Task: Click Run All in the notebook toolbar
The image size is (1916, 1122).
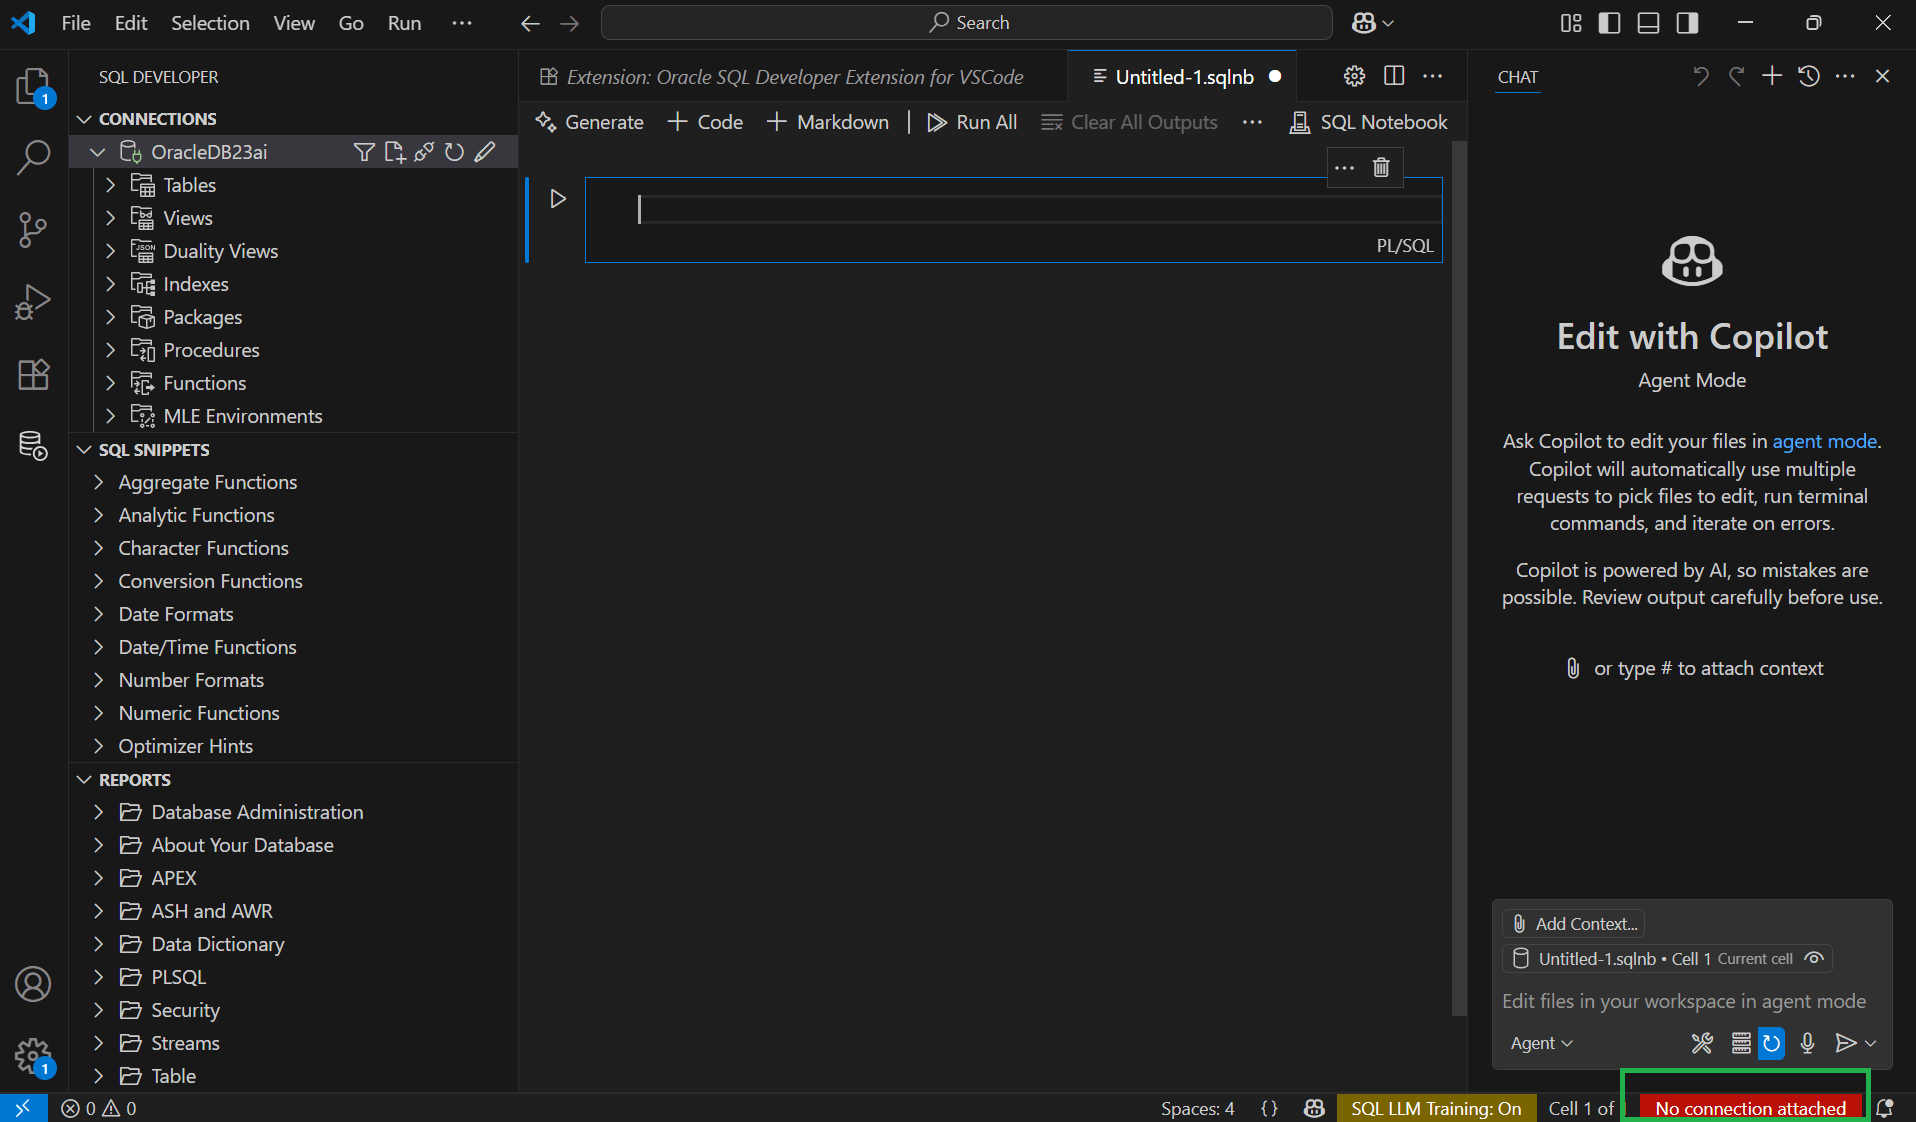Action: pos(972,122)
